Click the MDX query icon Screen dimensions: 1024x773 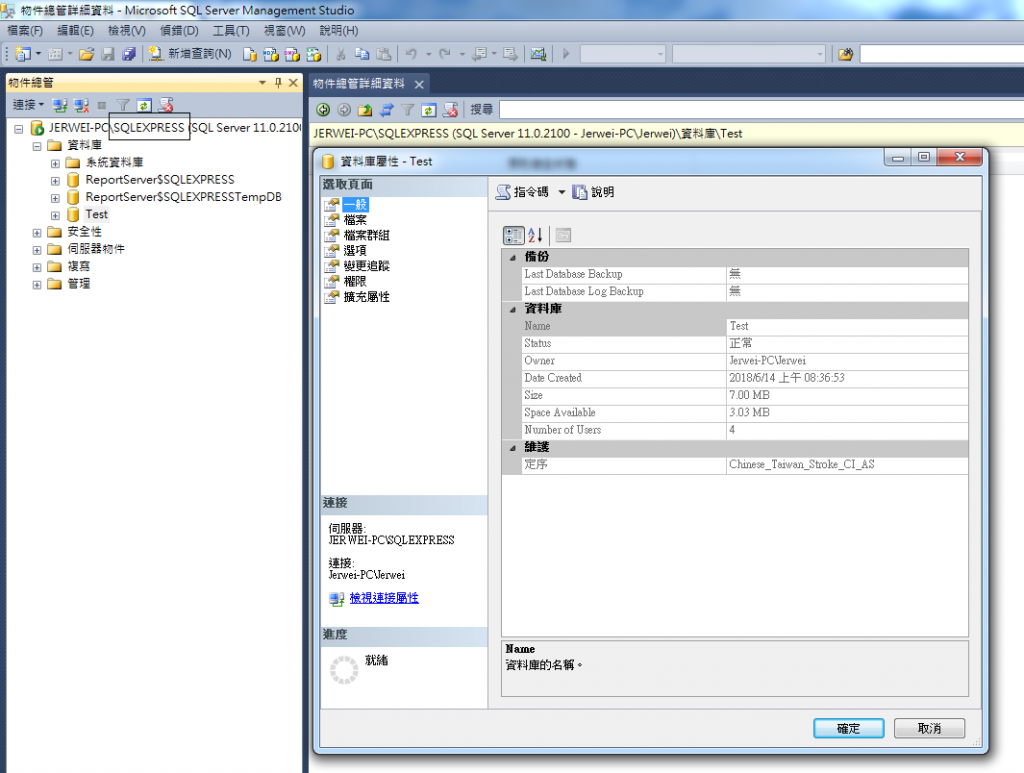point(270,54)
